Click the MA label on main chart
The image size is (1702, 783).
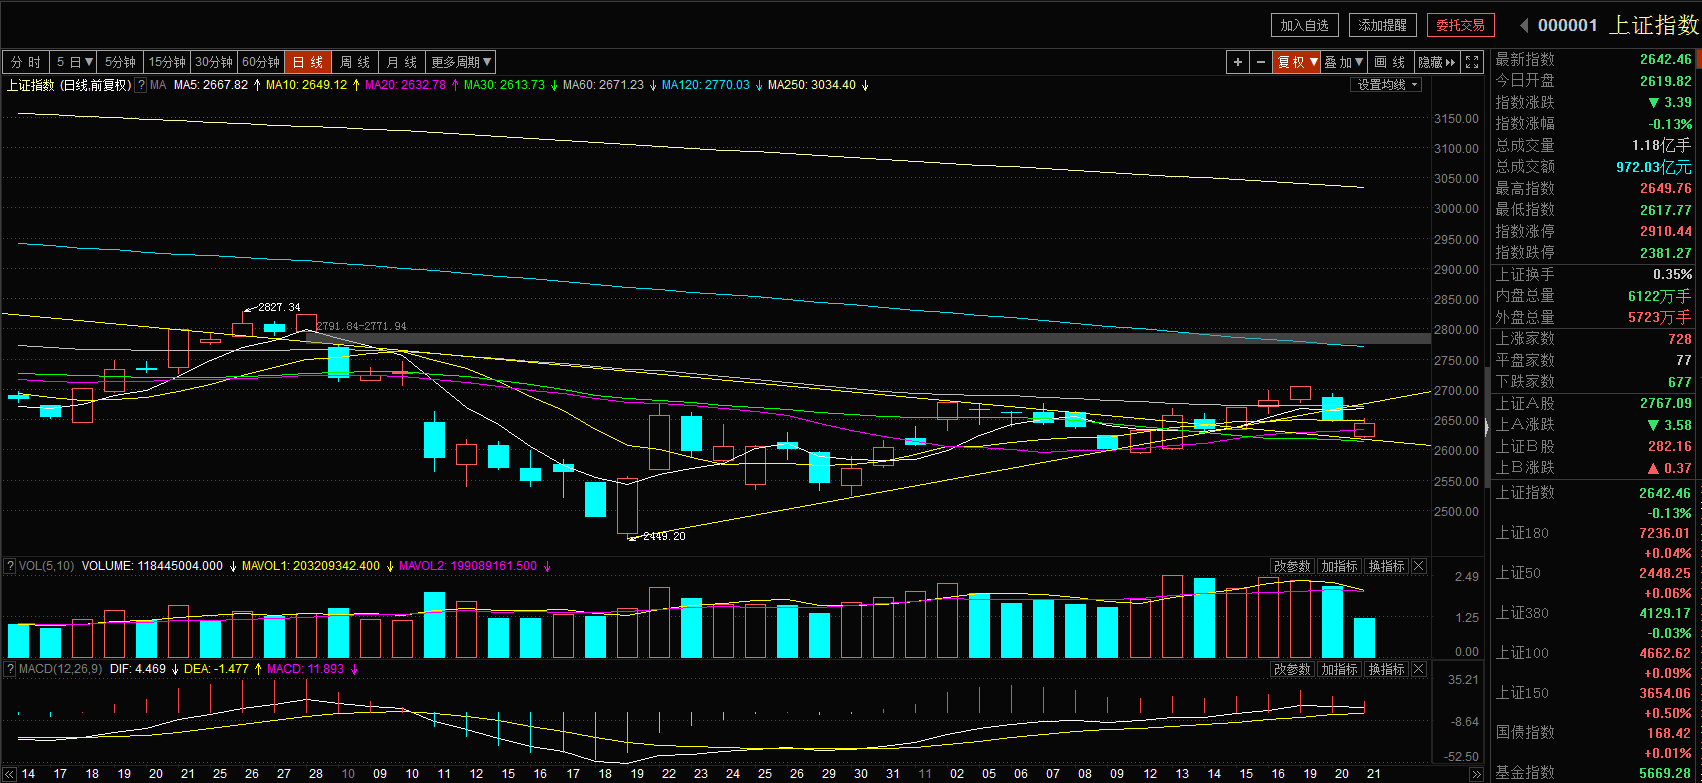click(x=158, y=85)
